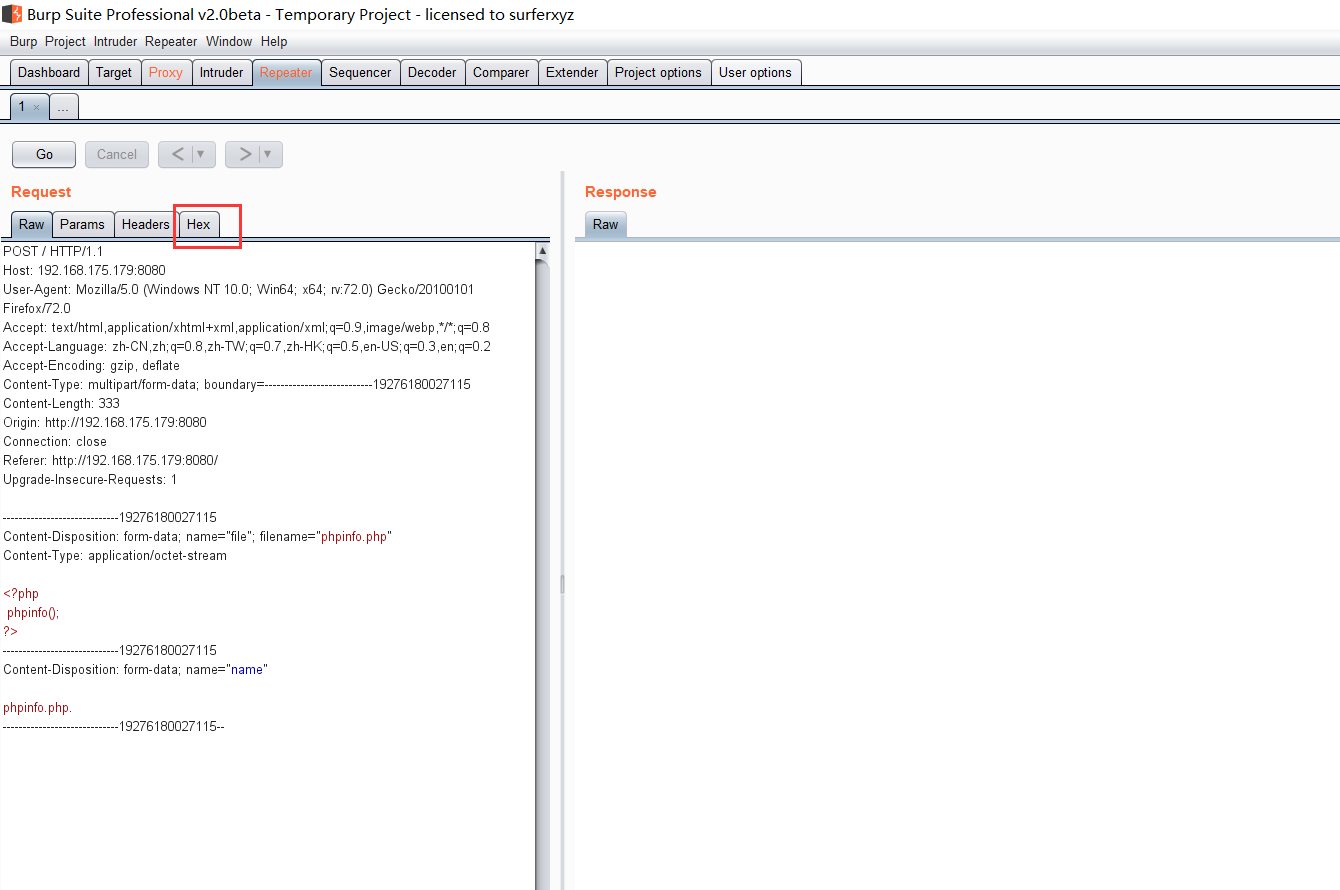This screenshot has width=1340, height=890.
Task: Click the User-Agent header line
Action: 238,299
